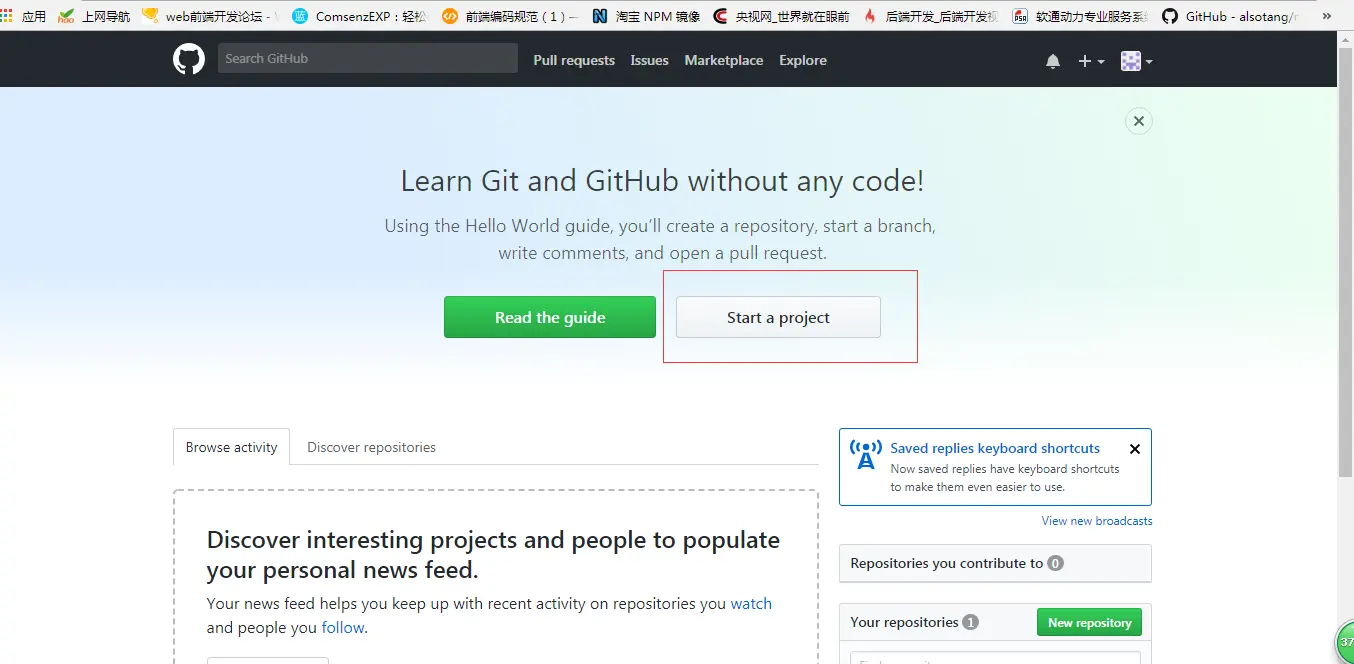This screenshot has width=1354, height=664.
Task: Click the Your repositories count badge 1
Action: click(x=970, y=622)
